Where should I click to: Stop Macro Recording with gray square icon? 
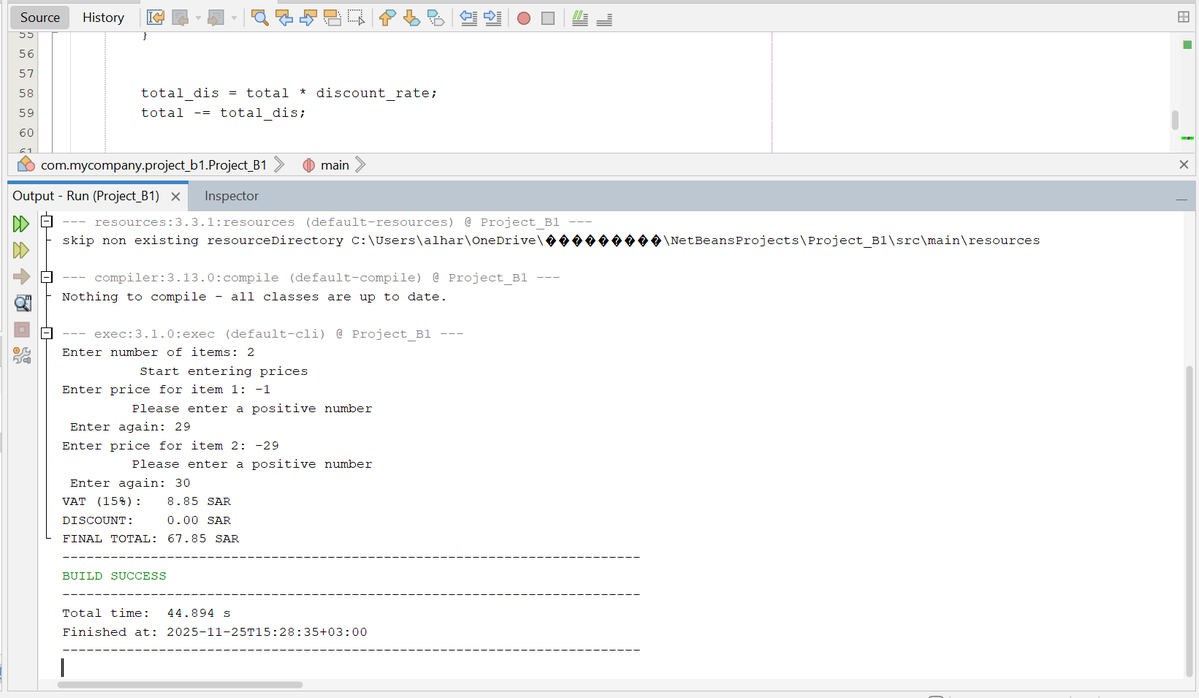[548, 18]
